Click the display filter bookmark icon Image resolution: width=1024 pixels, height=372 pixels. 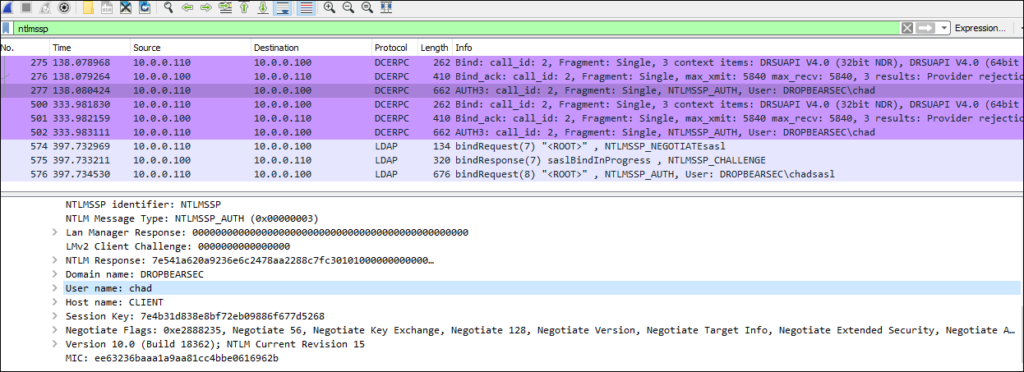[x=6, y=29]
